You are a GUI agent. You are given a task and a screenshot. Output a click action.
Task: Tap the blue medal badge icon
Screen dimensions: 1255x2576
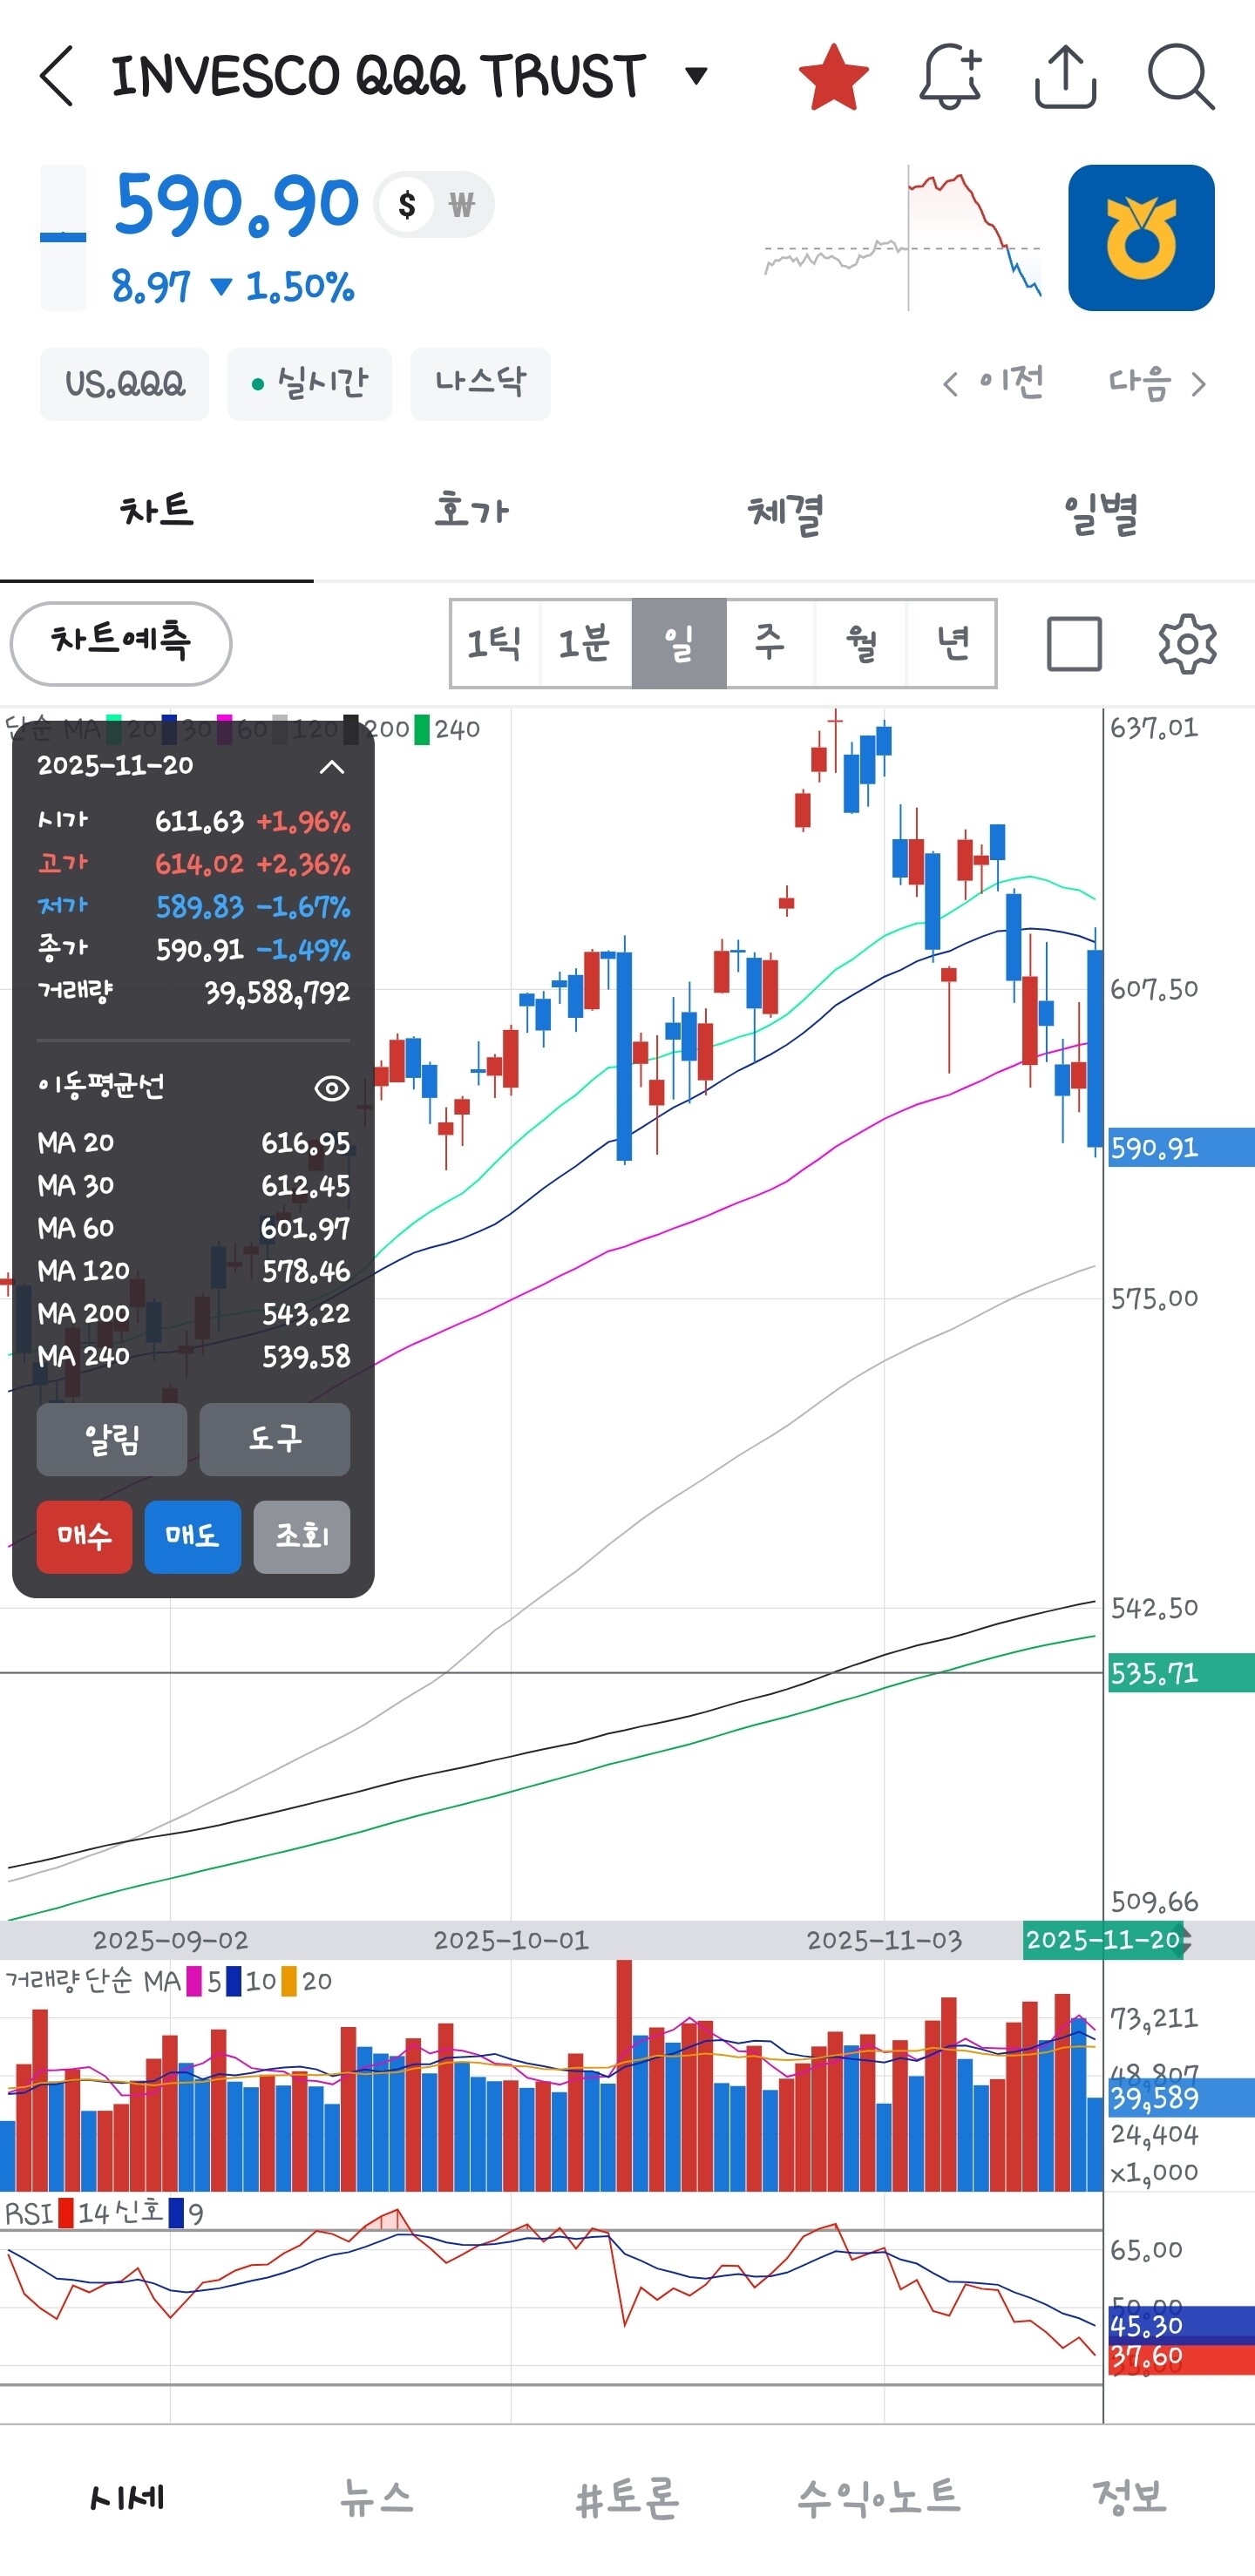1141,238
